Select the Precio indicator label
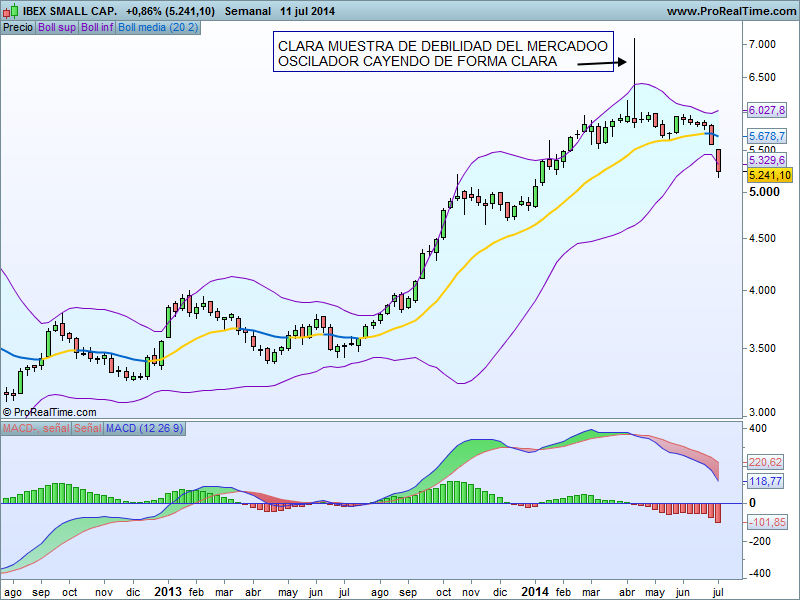Viewport: 800px width, 600px height. (x=17, y=27)
